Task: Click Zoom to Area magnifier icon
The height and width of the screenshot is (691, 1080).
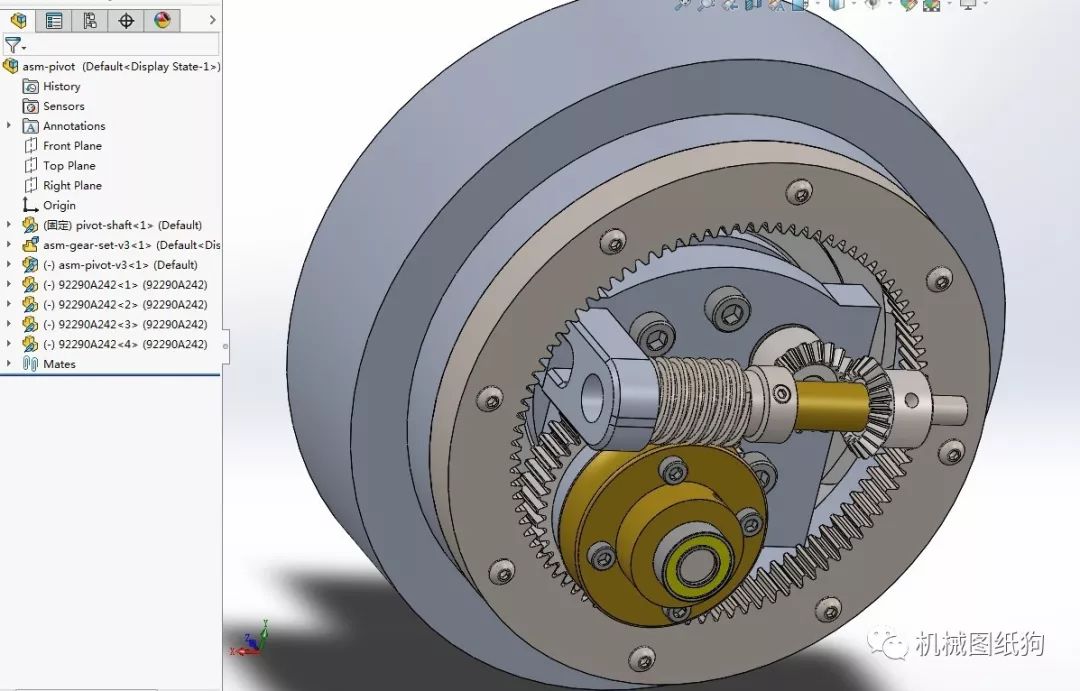Action: tap(705, 5)
